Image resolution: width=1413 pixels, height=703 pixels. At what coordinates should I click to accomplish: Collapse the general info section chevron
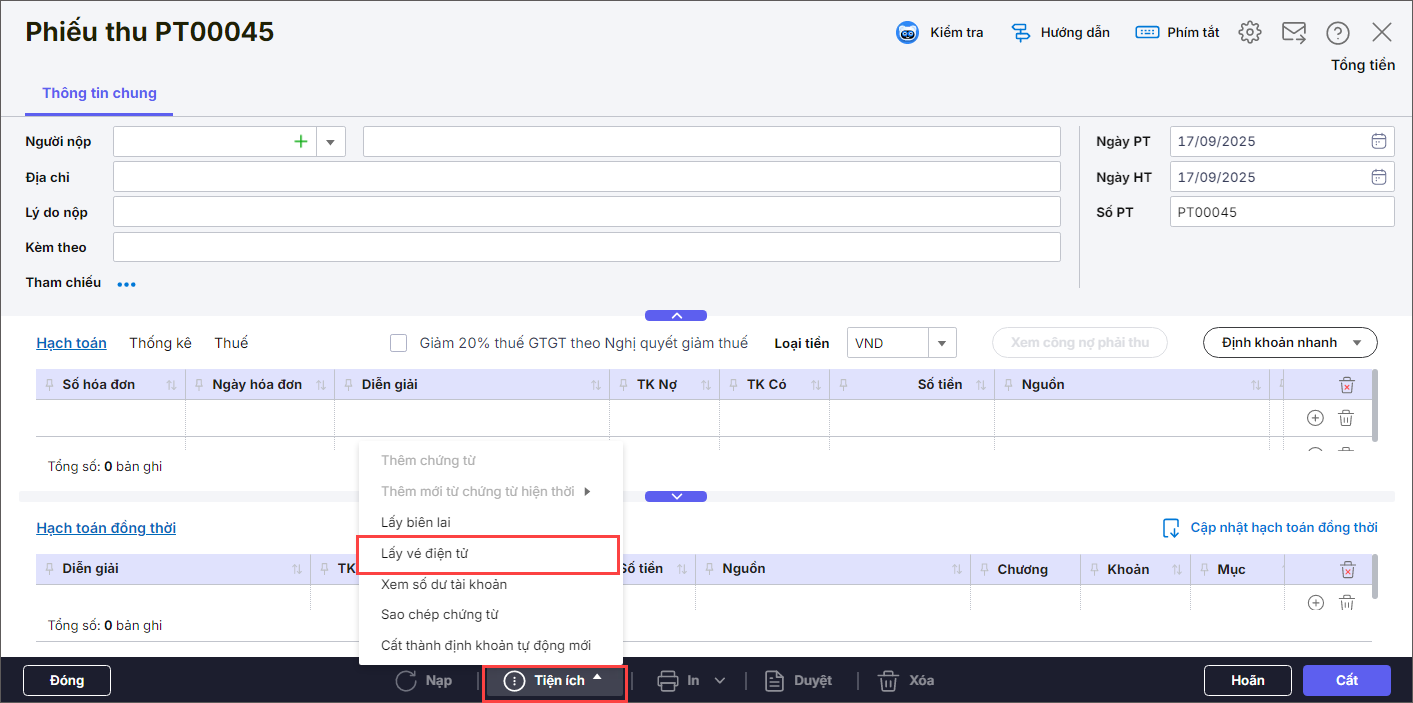click(676, 315)
